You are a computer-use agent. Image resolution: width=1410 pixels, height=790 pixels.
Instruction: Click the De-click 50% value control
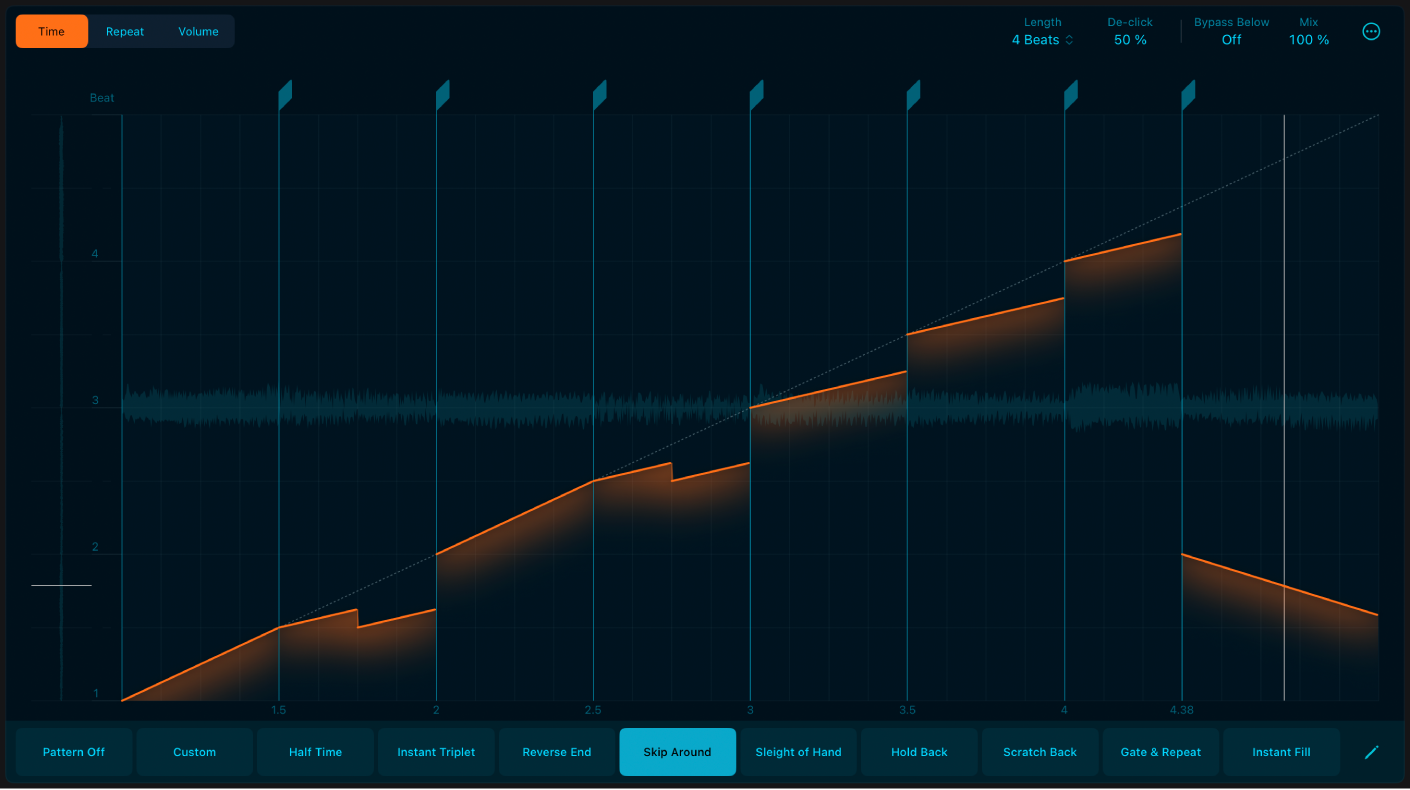[1129, 39]
